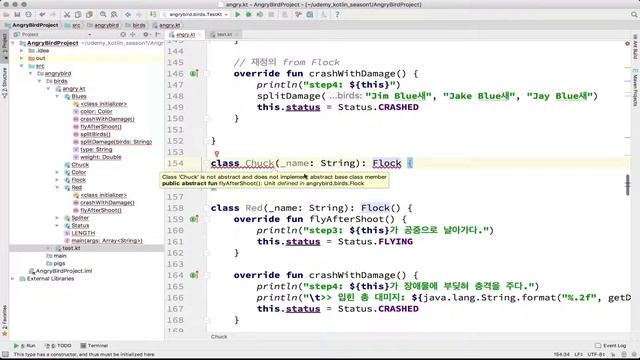The width and height of the screenshot is (640, 360).
Task: Click angrybird in navigation breadcrumb
Action: pyautogui.click(x=103, y=25)
